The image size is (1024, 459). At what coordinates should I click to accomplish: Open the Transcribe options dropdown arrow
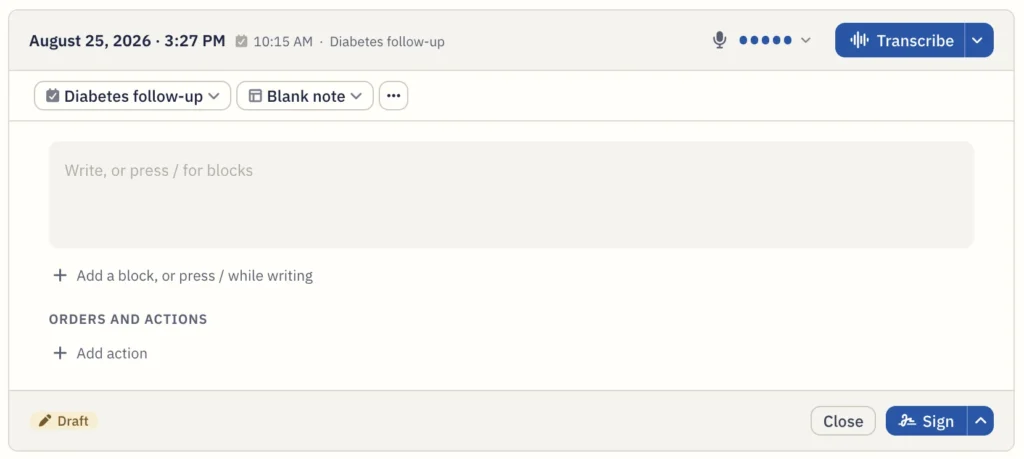(979, 40)
